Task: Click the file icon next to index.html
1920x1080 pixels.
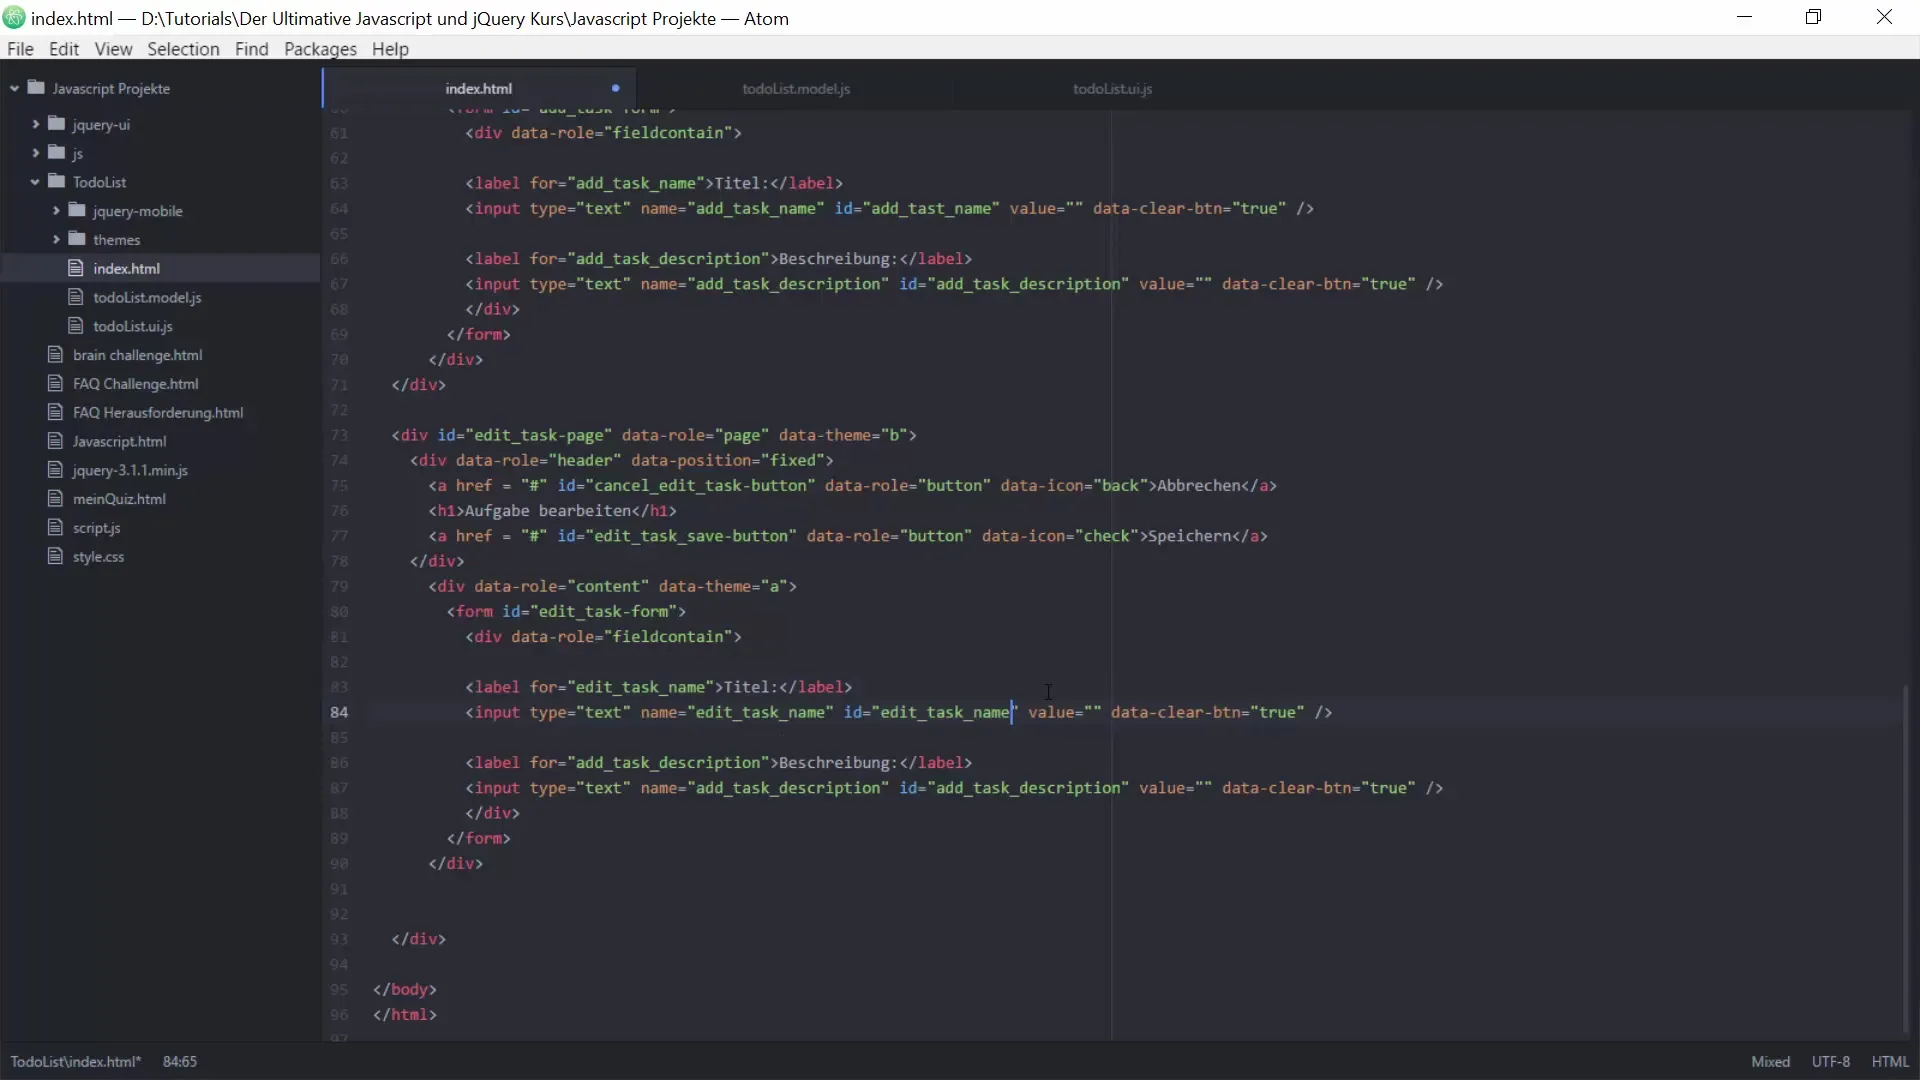Action: pyautogui.click(x=75, y=268)
